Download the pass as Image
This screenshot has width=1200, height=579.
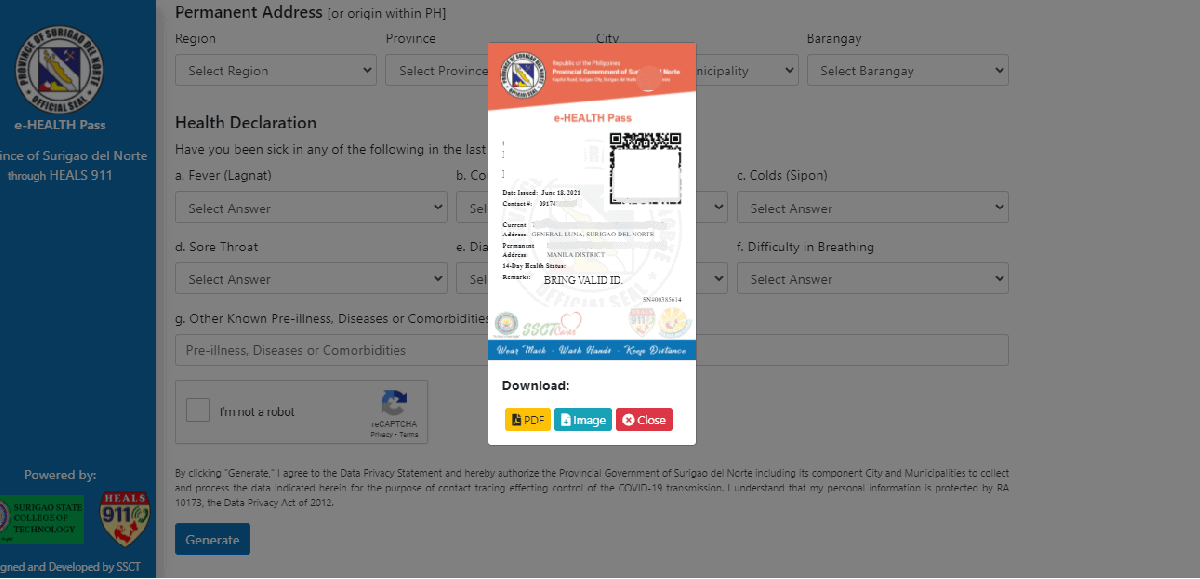coord(583,420)
